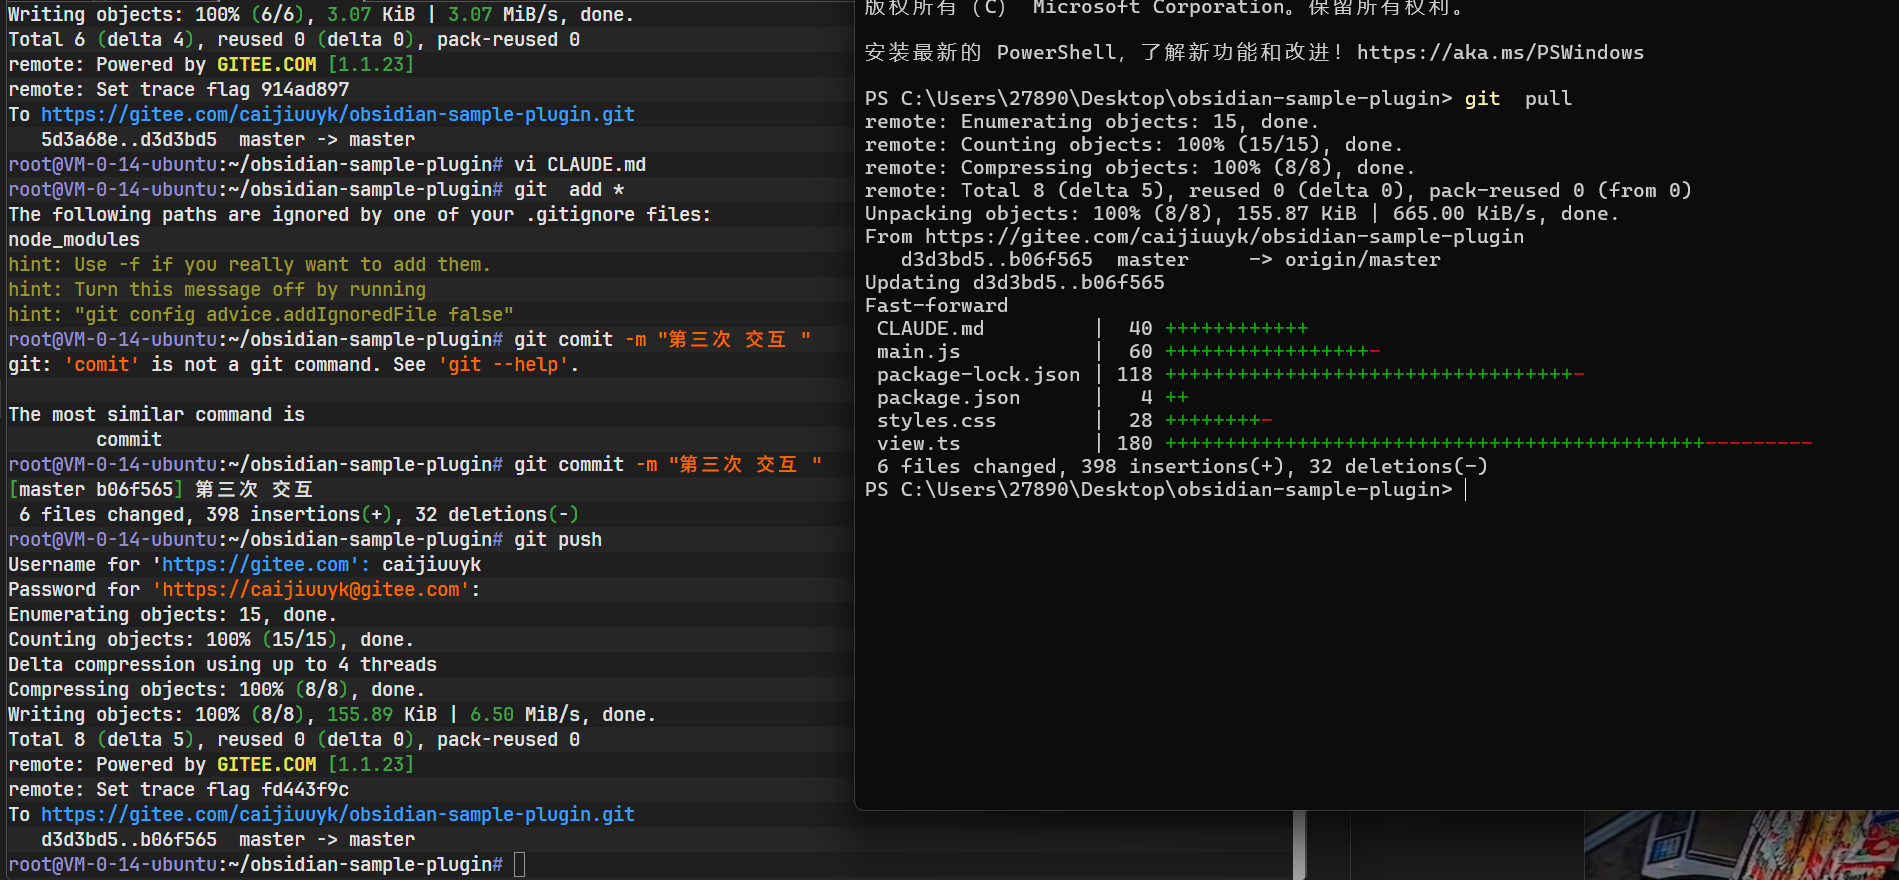Click '3.07 KiB' in the top Writing objects line

coord(371,15)
